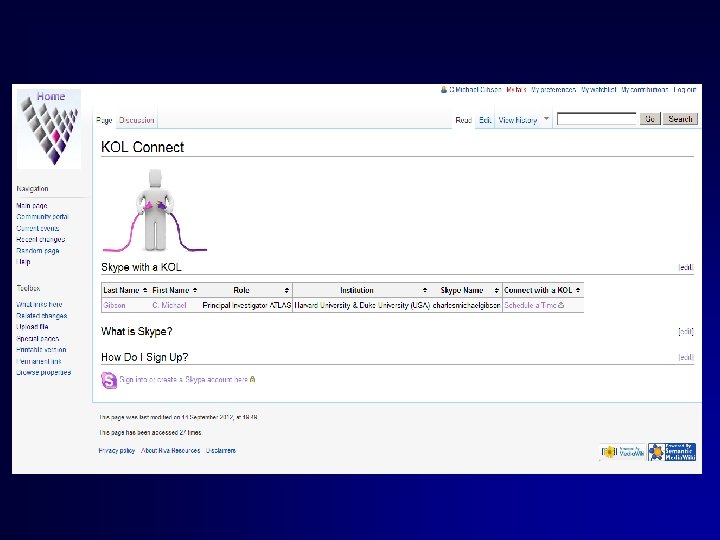Open the Current events link
The height and width of the screenshot is (540, 720).
pos(38,228)
